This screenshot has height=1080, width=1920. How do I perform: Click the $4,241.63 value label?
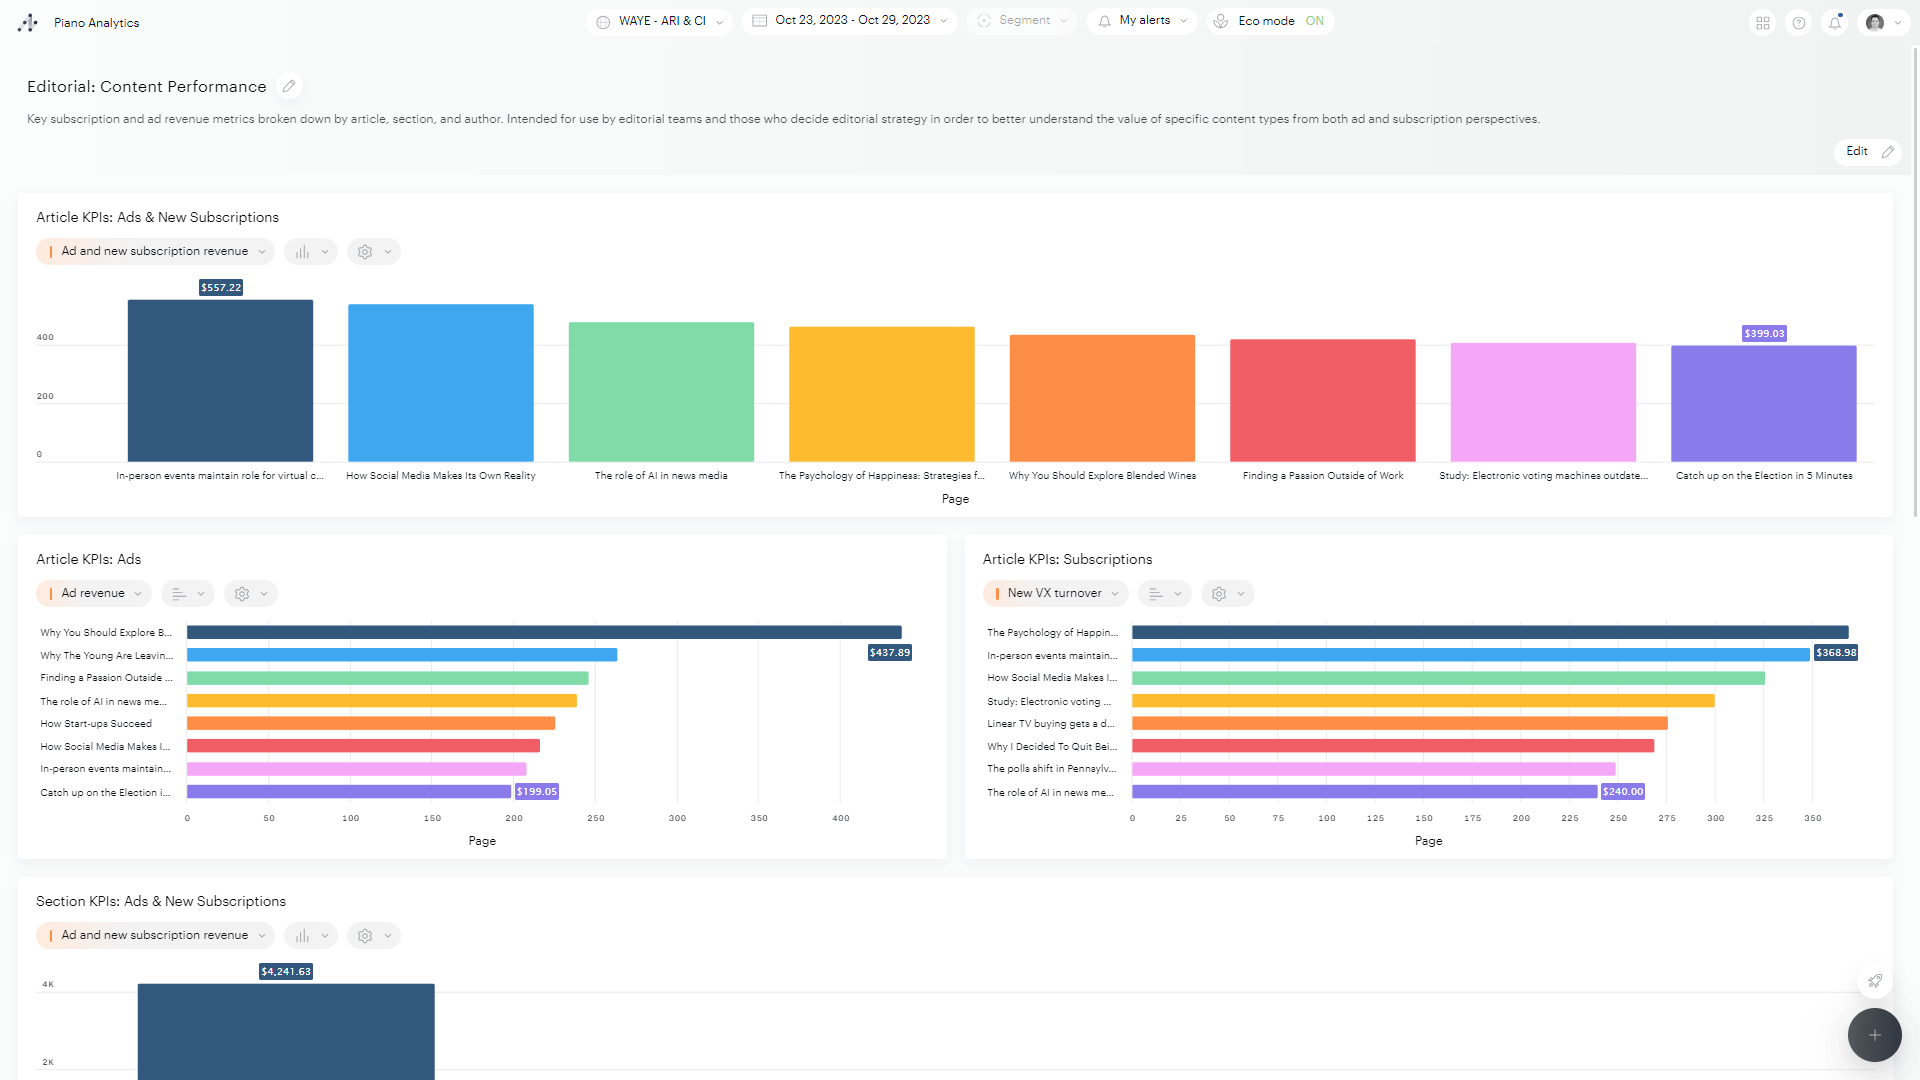(286, 972)
